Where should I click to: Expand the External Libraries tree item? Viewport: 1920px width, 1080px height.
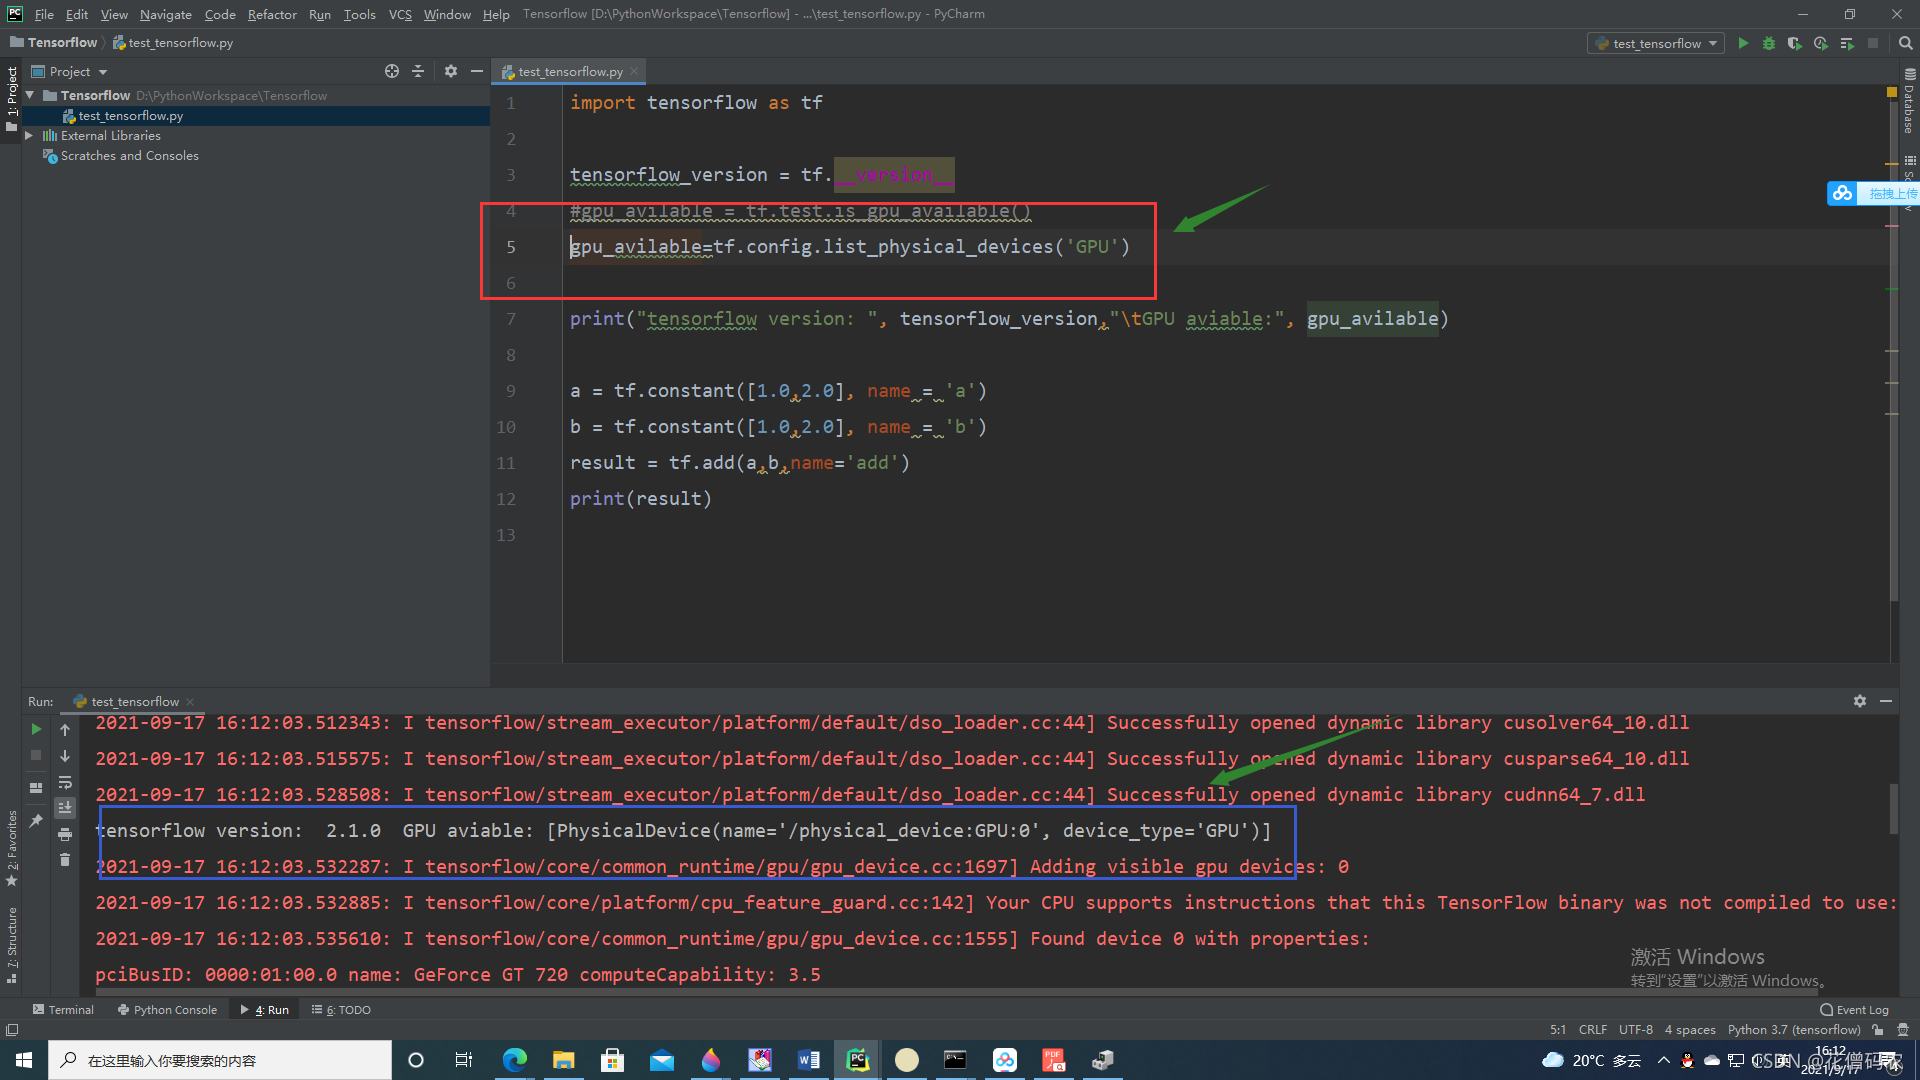(29, 135)
